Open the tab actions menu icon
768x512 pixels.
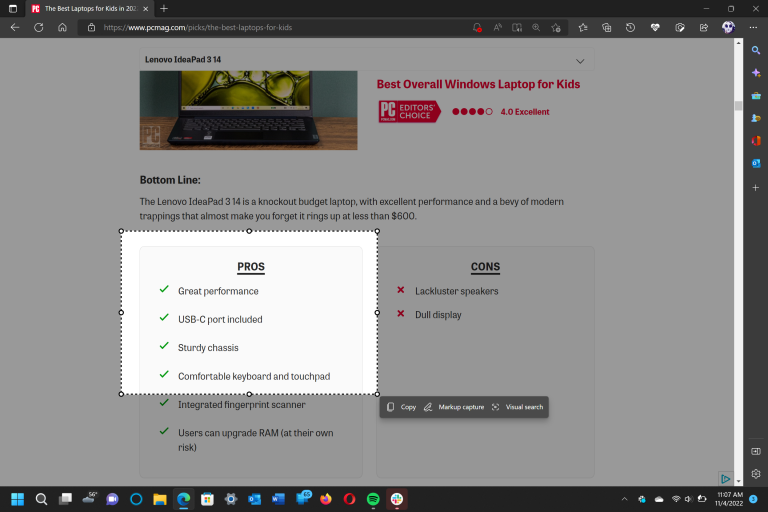pyautogui.click(x=13, y=8)
